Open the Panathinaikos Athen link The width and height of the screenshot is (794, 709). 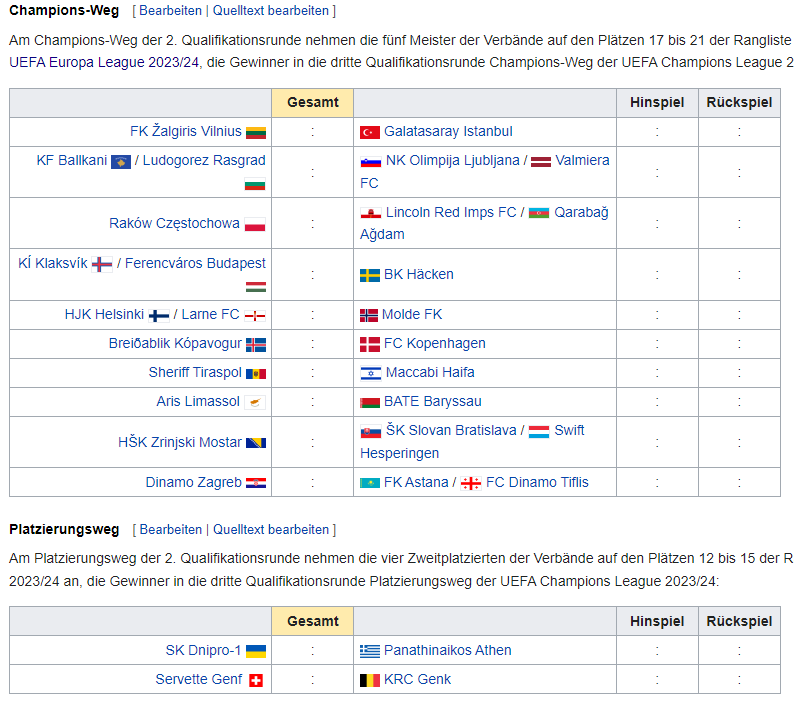[448, 650]
